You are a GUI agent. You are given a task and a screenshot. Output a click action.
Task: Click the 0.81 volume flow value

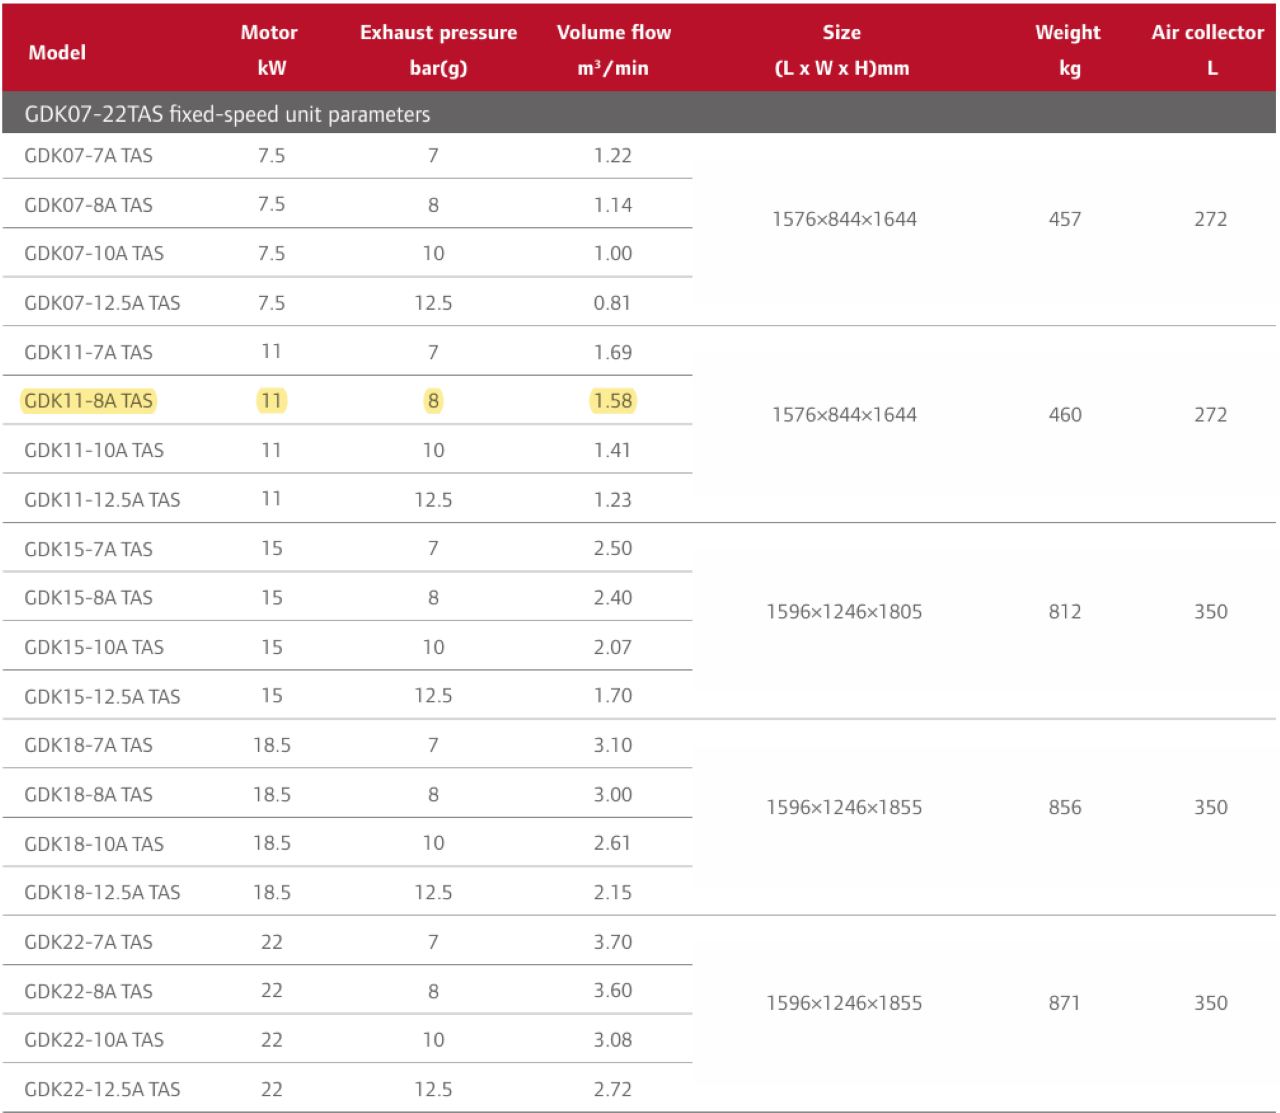click(612, 303)
